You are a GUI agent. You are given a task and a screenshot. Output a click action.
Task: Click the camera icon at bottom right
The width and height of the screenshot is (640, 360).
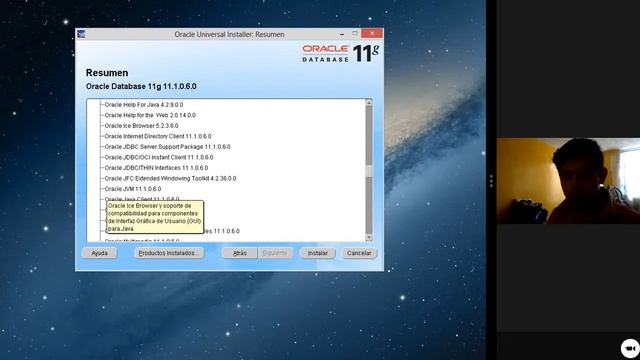click(630, 348)
